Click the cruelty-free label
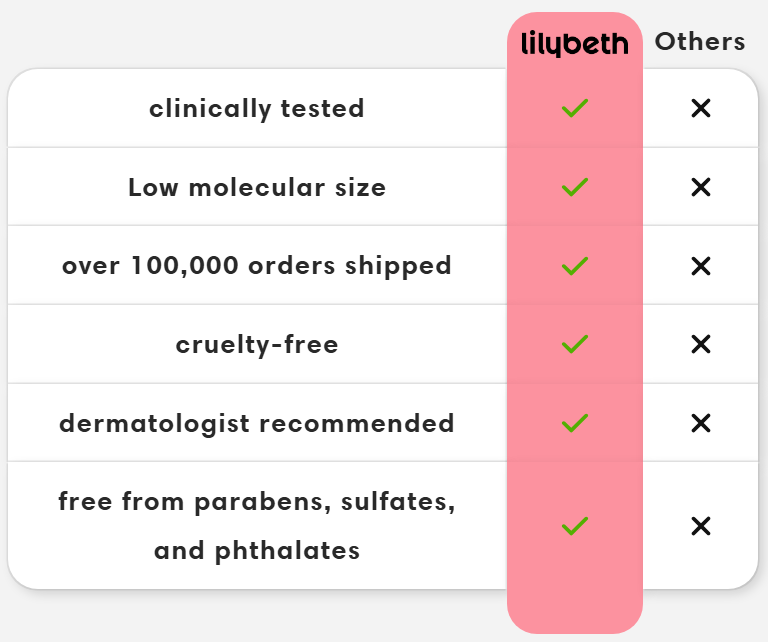Viewport: 768px width, 642px height. coord(257,345)
